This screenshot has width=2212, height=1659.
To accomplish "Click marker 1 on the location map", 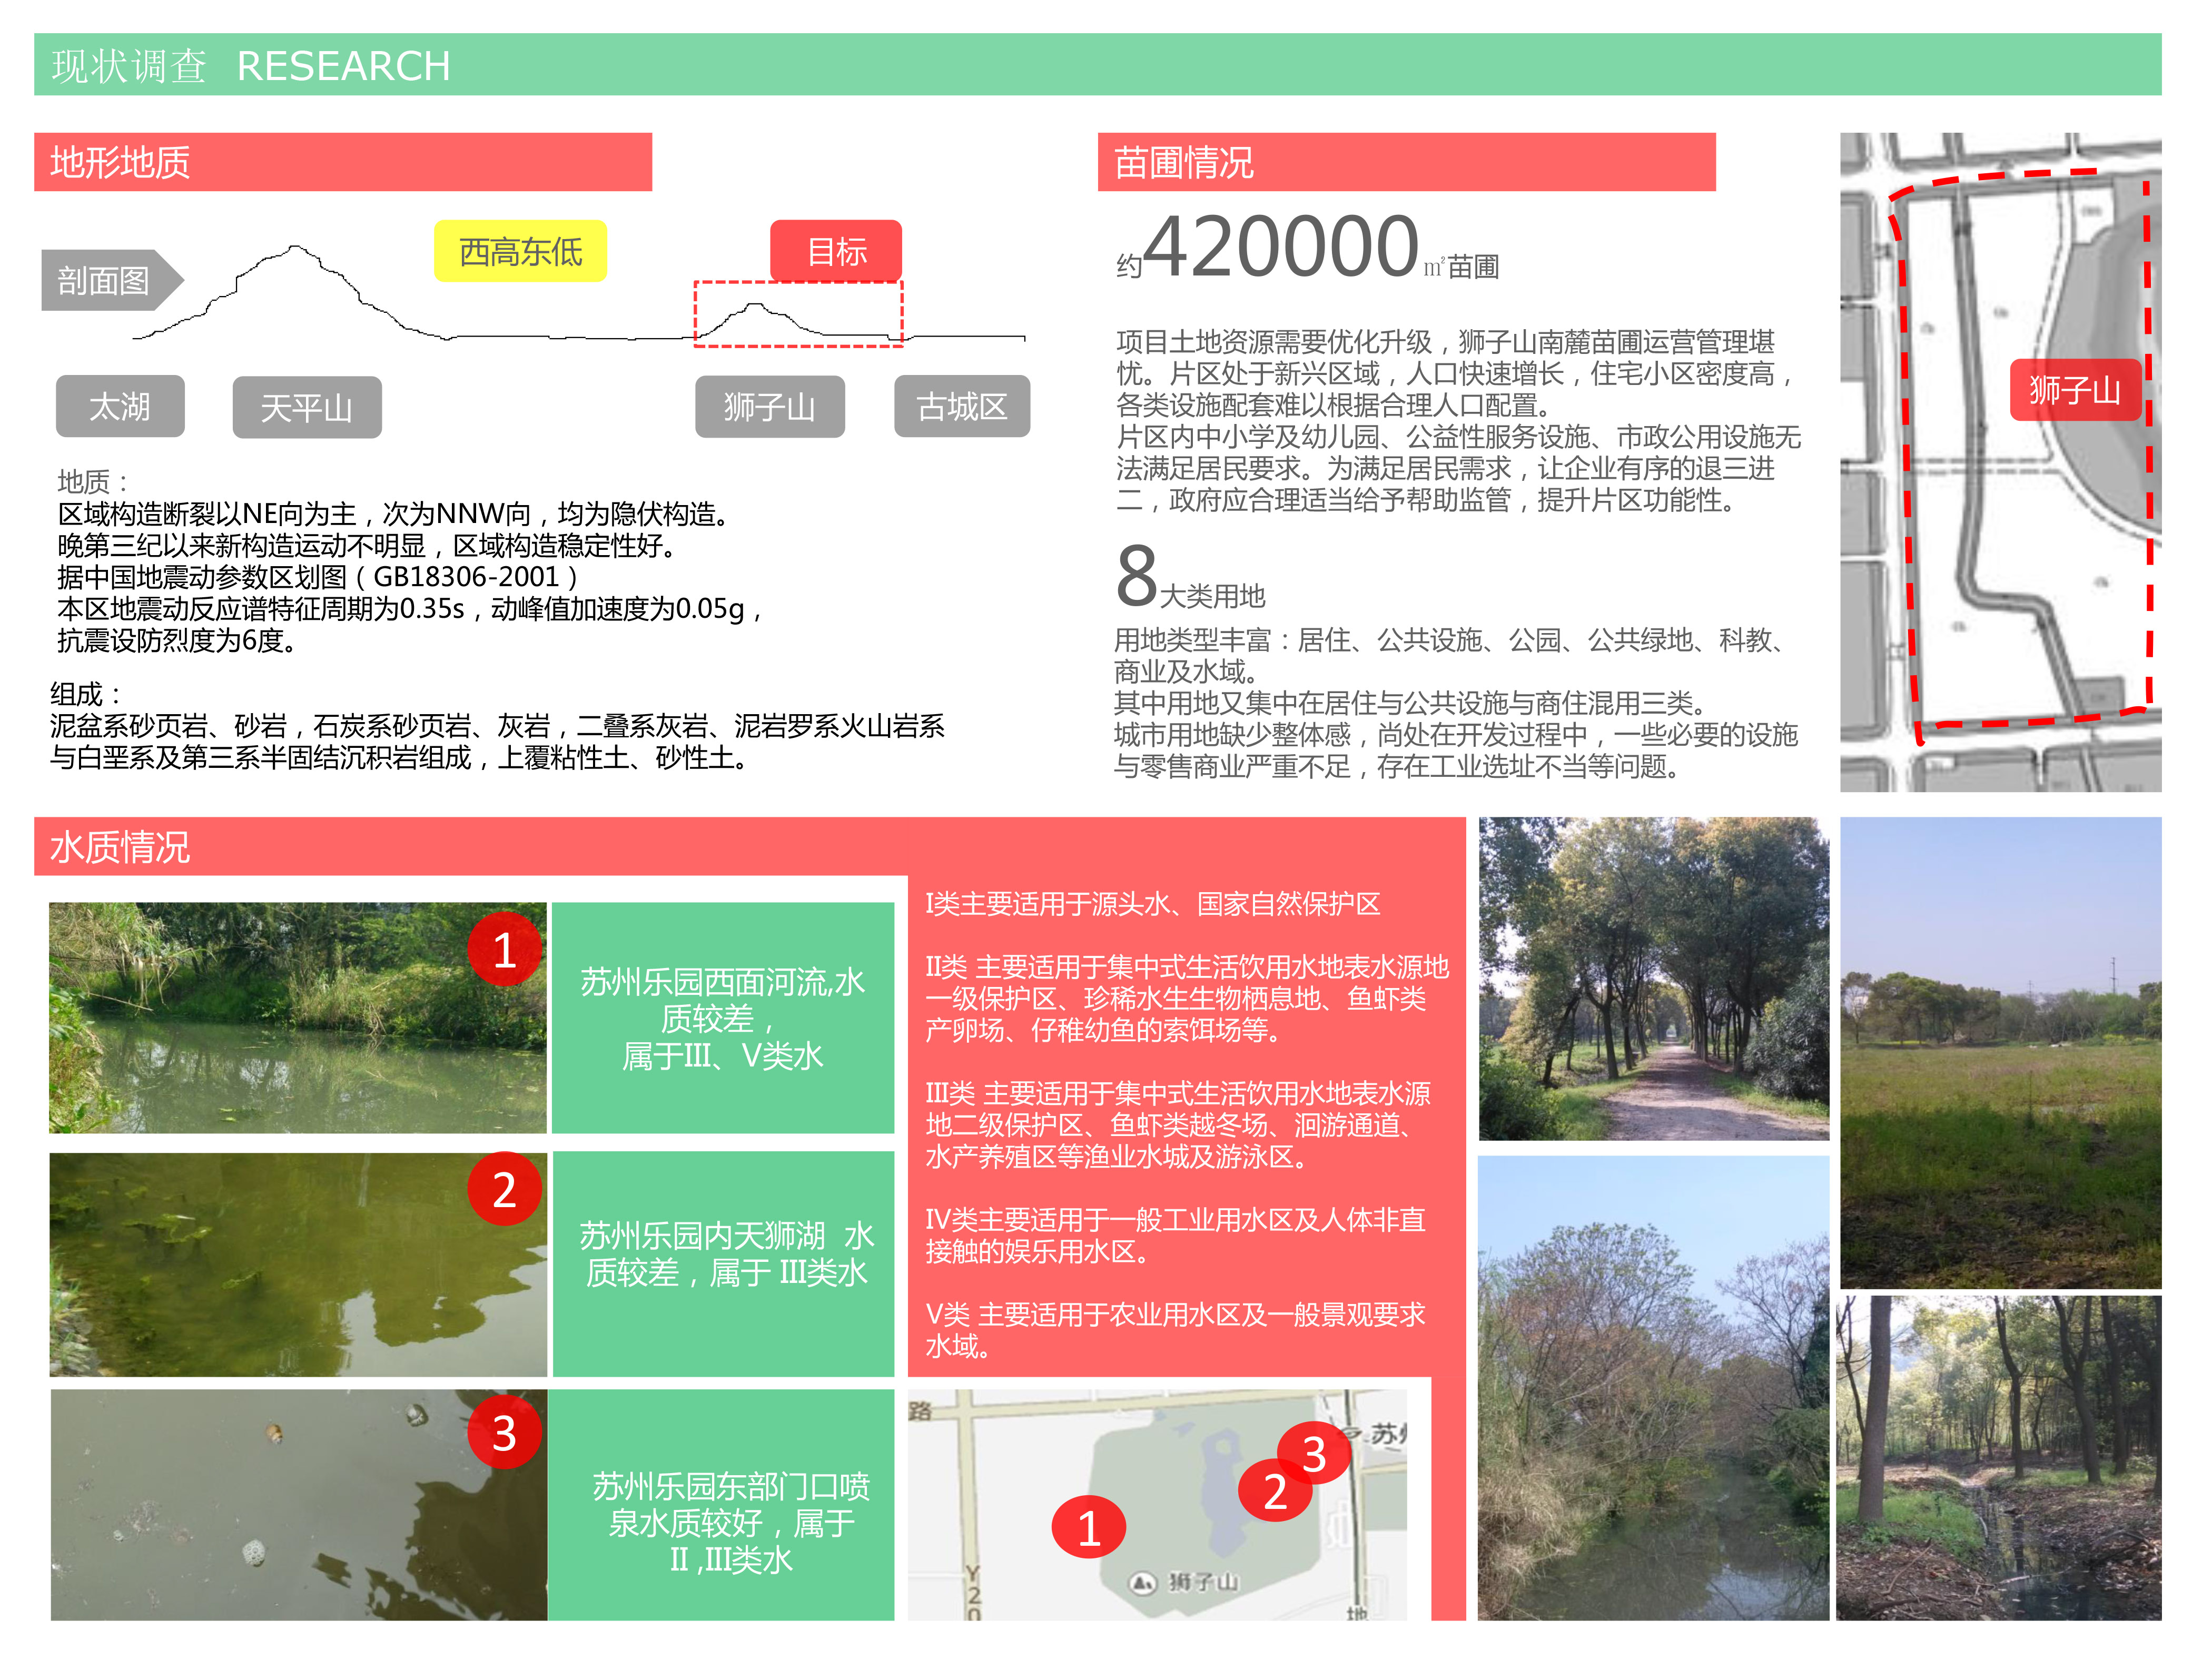I will [1089, 1528].
